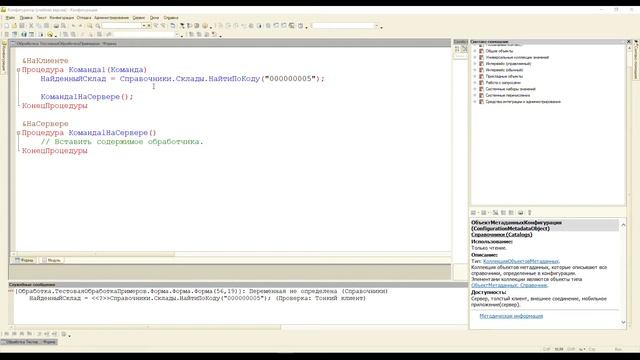Open the Методическая информация link

tap(511, 316)
